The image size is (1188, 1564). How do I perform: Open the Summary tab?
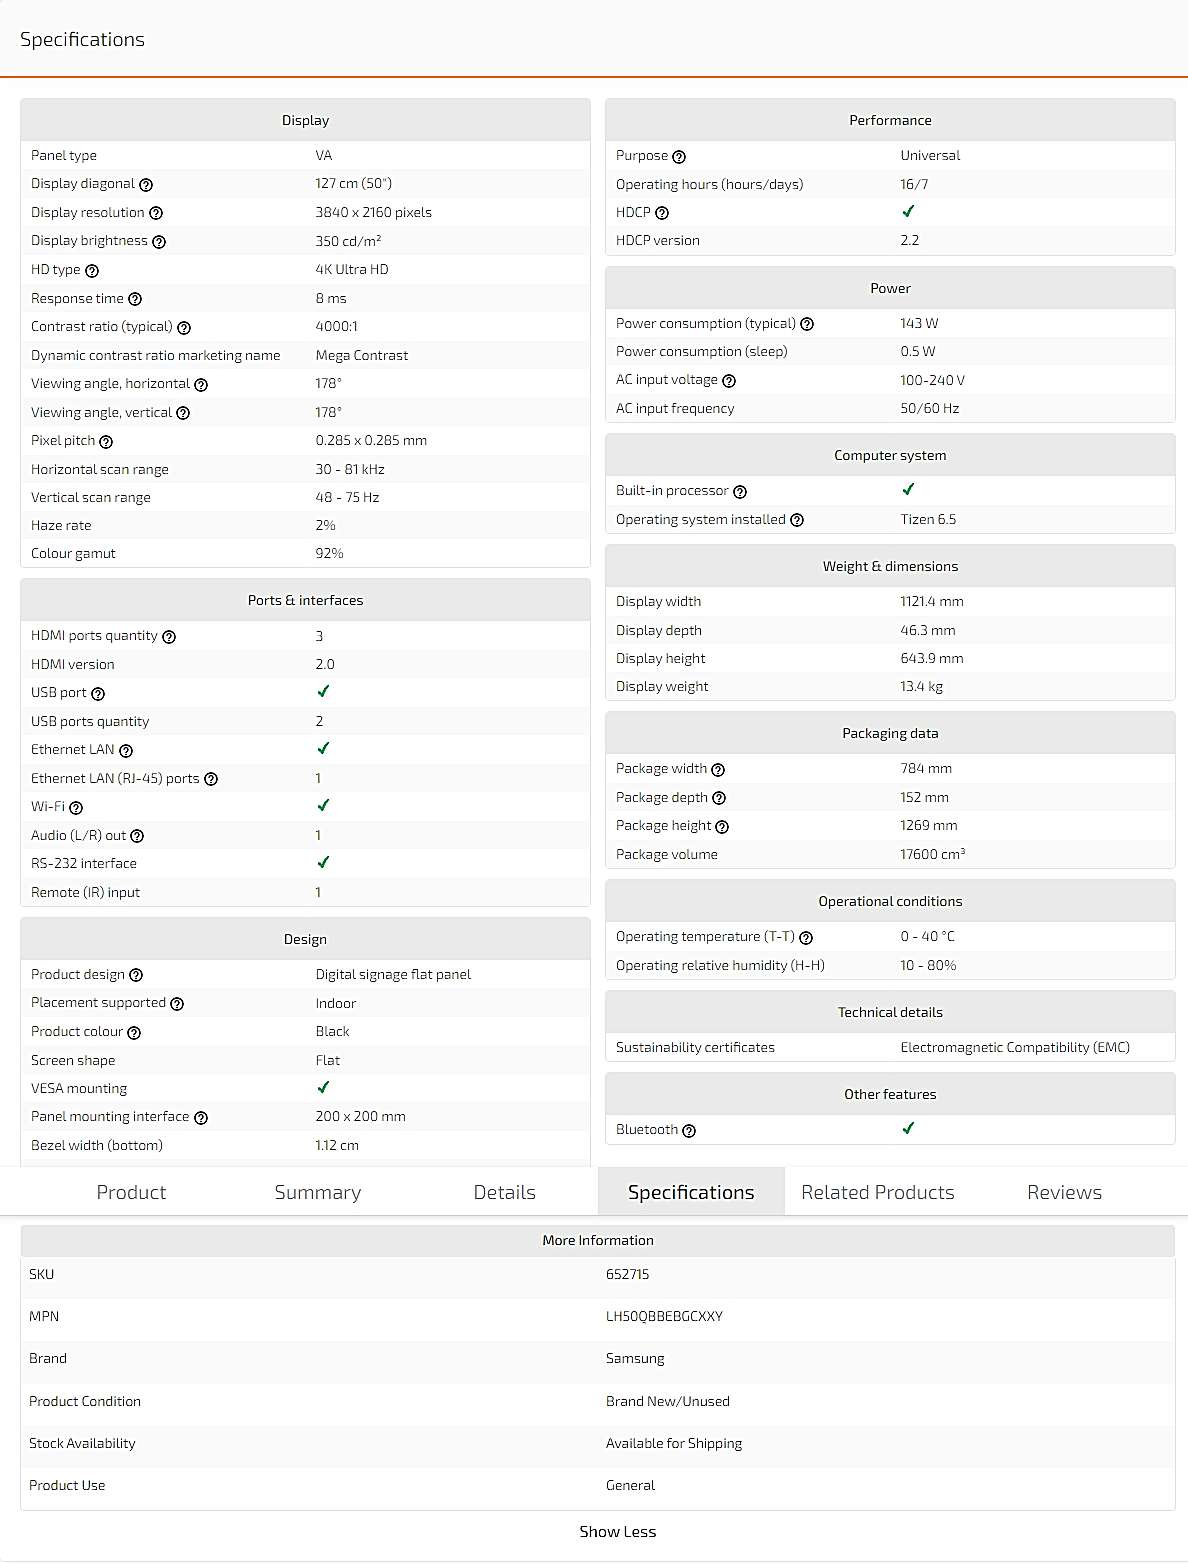(x=318, y=1192)
